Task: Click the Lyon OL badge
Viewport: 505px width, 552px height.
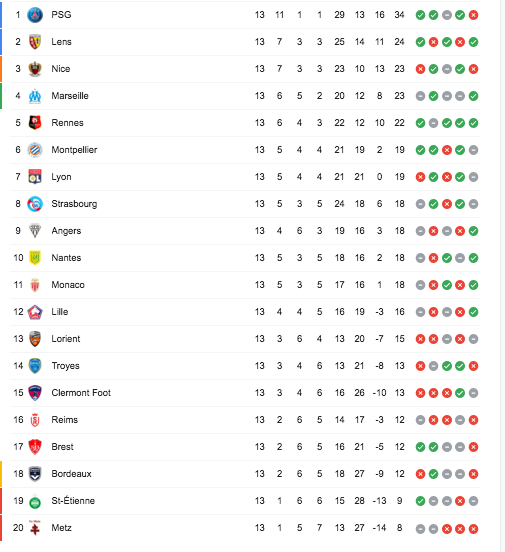Action: (x=35, y=177)
